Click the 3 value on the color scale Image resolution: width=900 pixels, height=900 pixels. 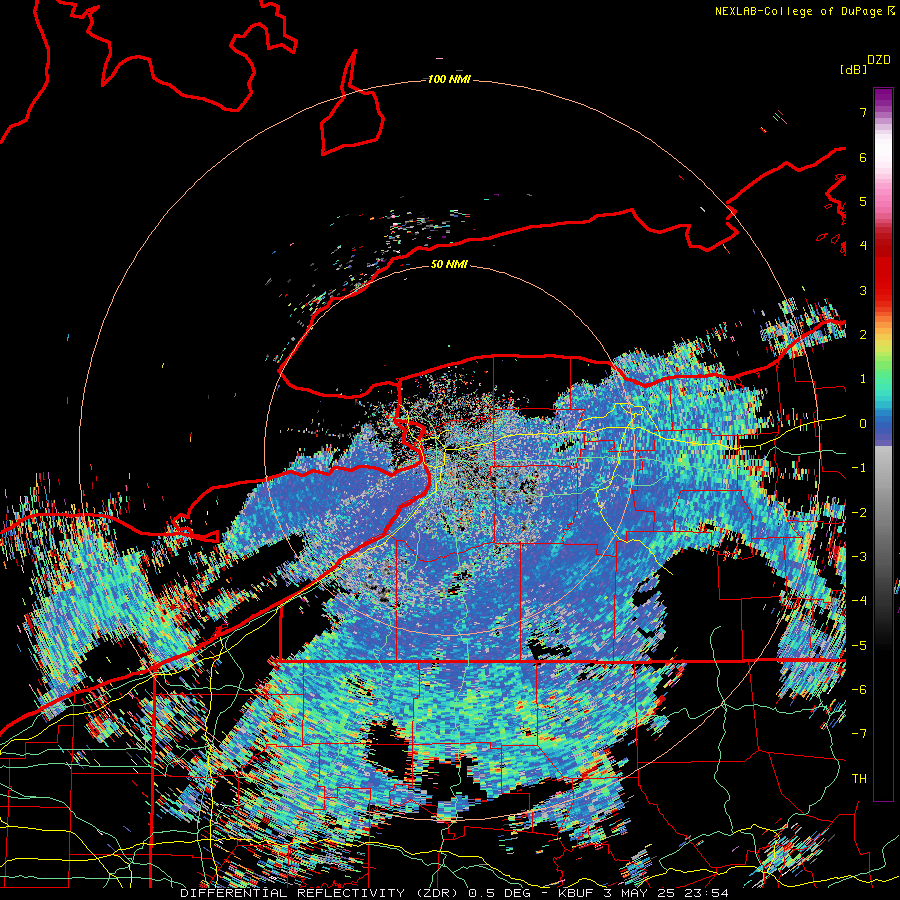tap(863, 290)
